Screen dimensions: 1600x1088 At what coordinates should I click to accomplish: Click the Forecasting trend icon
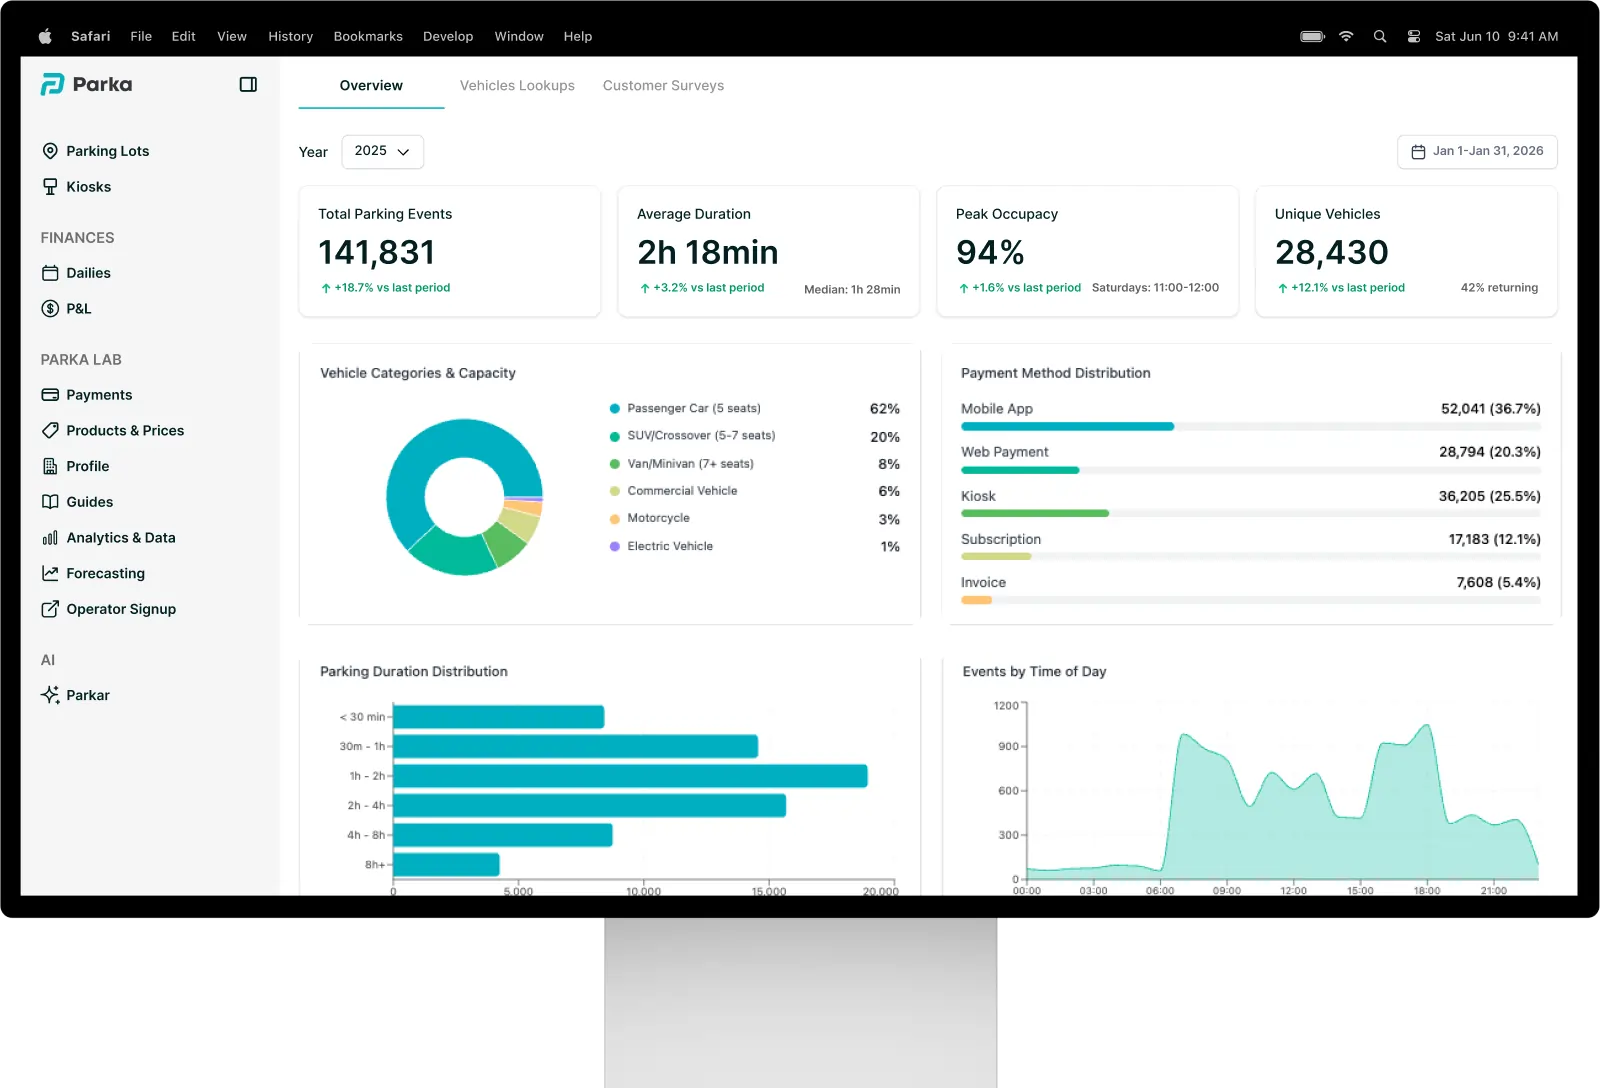point(50,573)
